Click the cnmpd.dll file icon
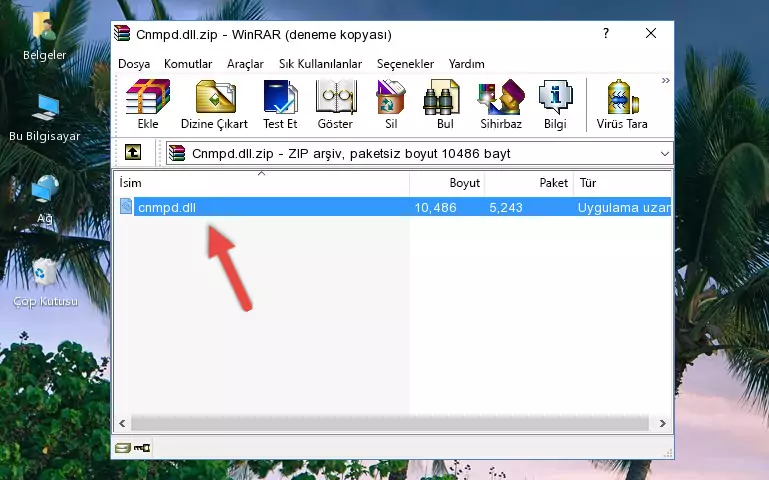Image resolution: width=769 pixels, height=480 pixels. 126,206
